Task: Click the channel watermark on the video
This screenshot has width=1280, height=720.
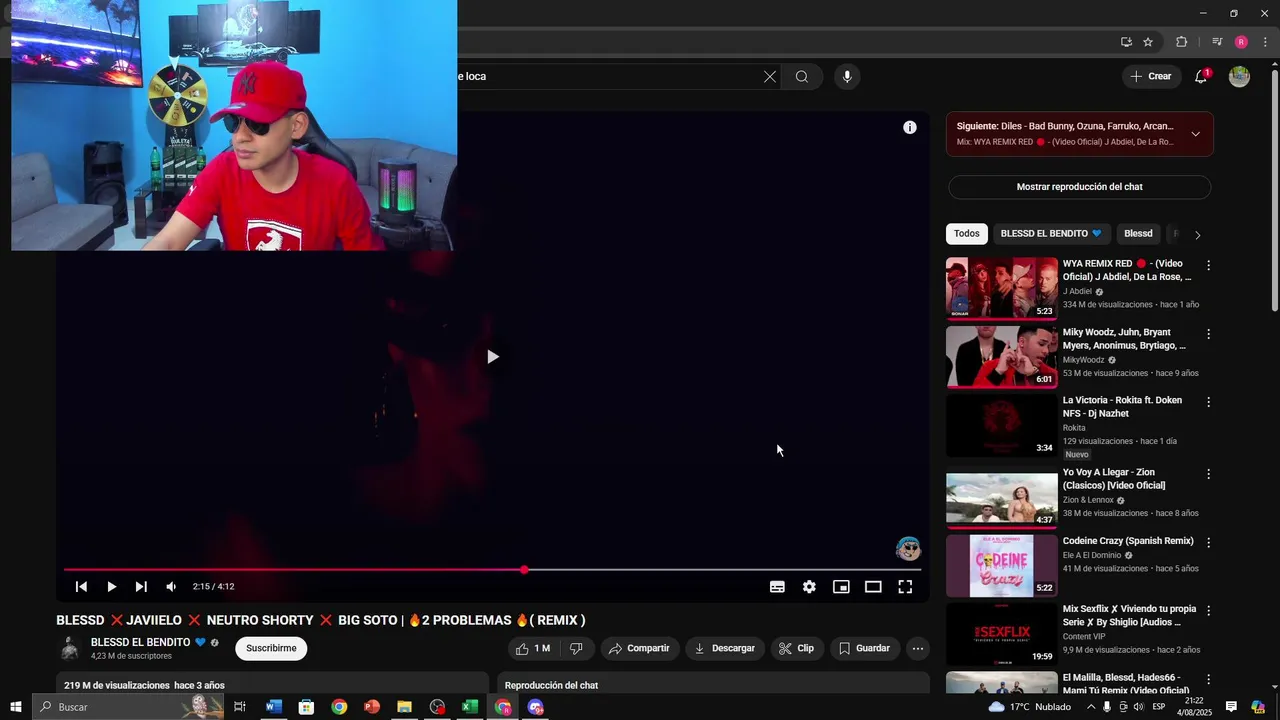Action: click(908, 548)
